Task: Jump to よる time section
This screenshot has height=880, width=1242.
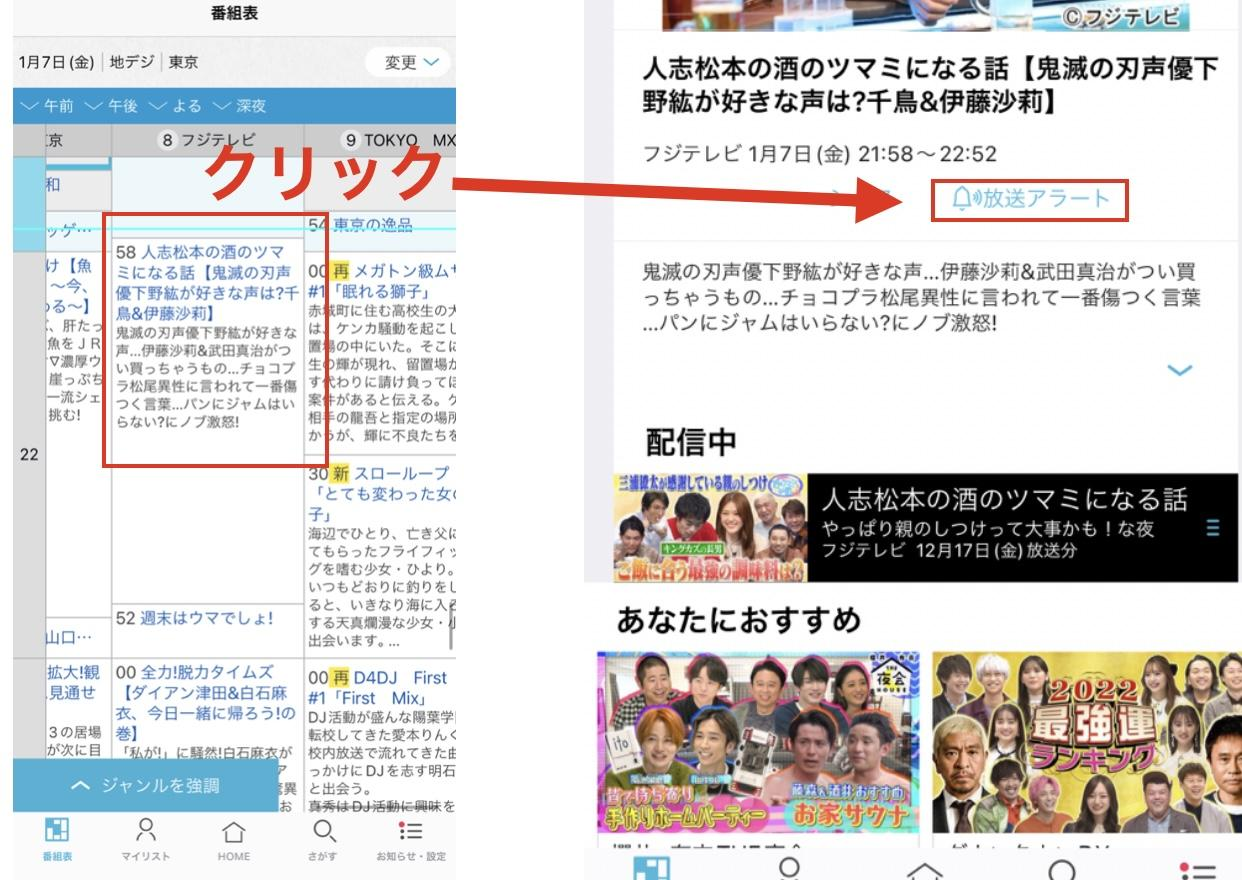Action: [175, 106]
